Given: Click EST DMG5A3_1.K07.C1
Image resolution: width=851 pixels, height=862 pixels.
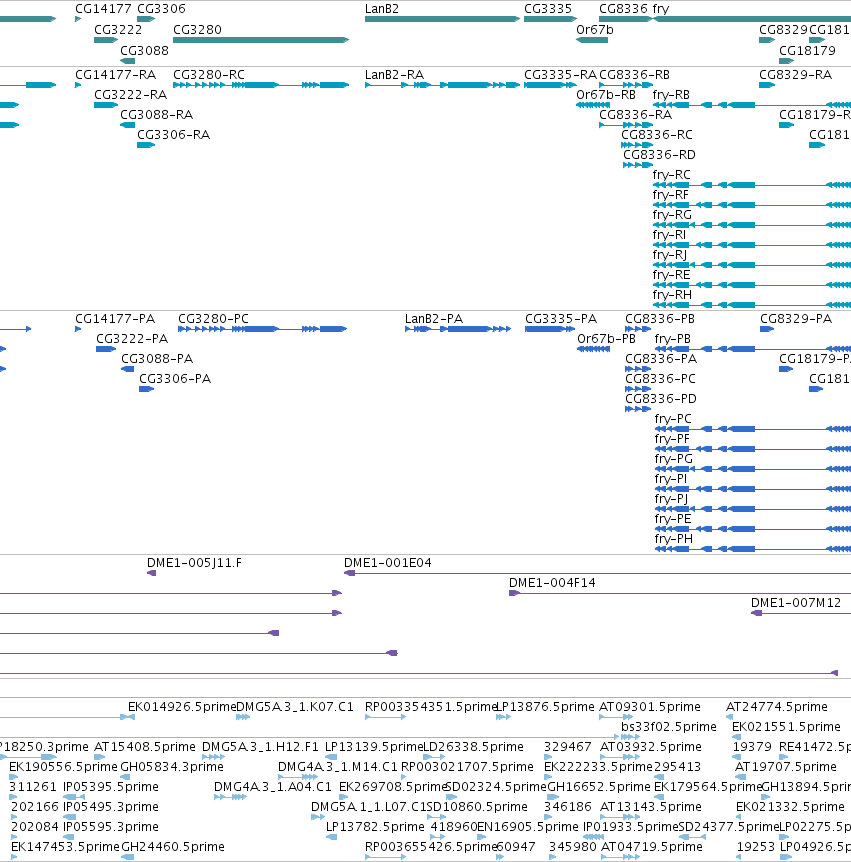Looking at the screenshot, I should pyautogui.click(x=295, y=707).
